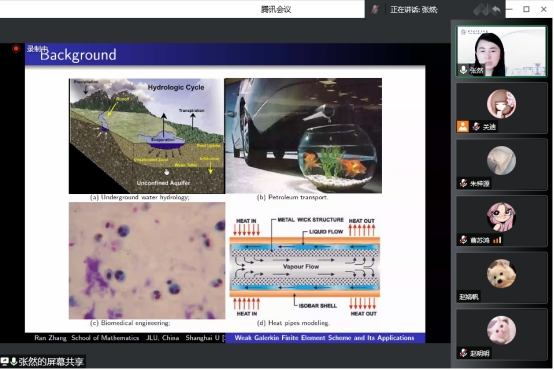Click the reply arrow icon near window controls
This screenshot has width=554, height=370.
[x=496, y=10]
